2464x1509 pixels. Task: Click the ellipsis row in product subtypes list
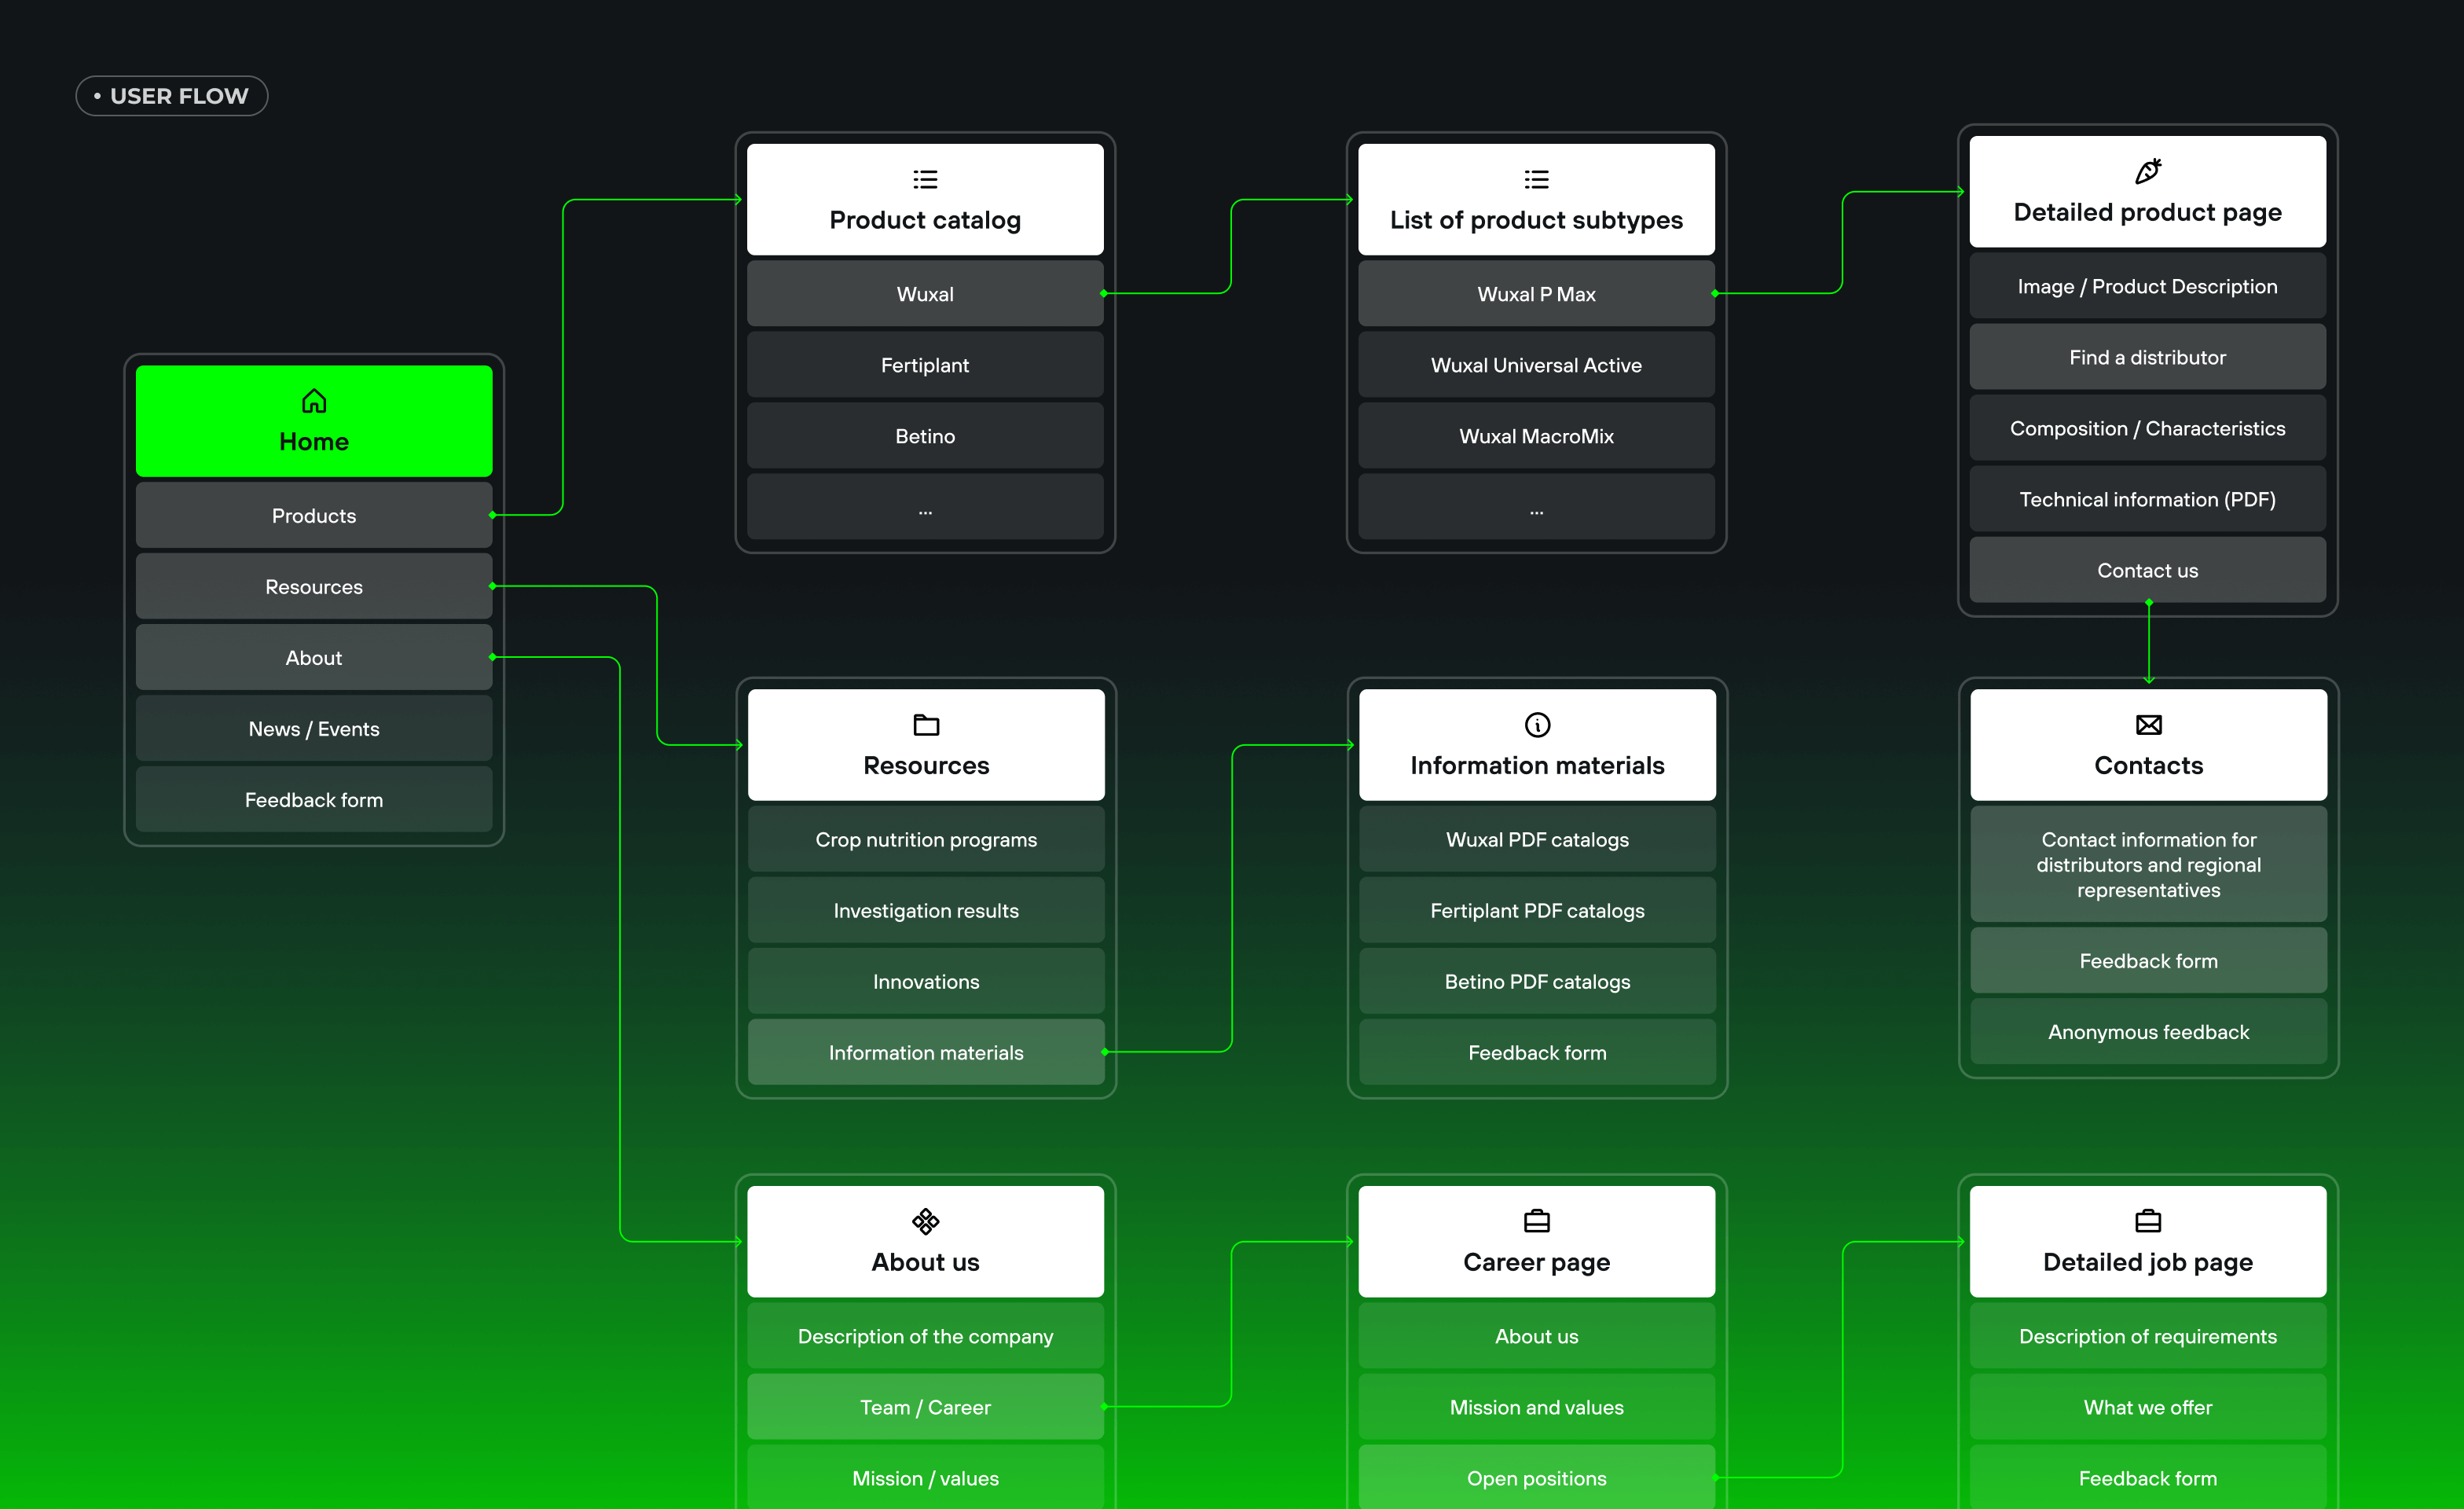click(1536, 506)
